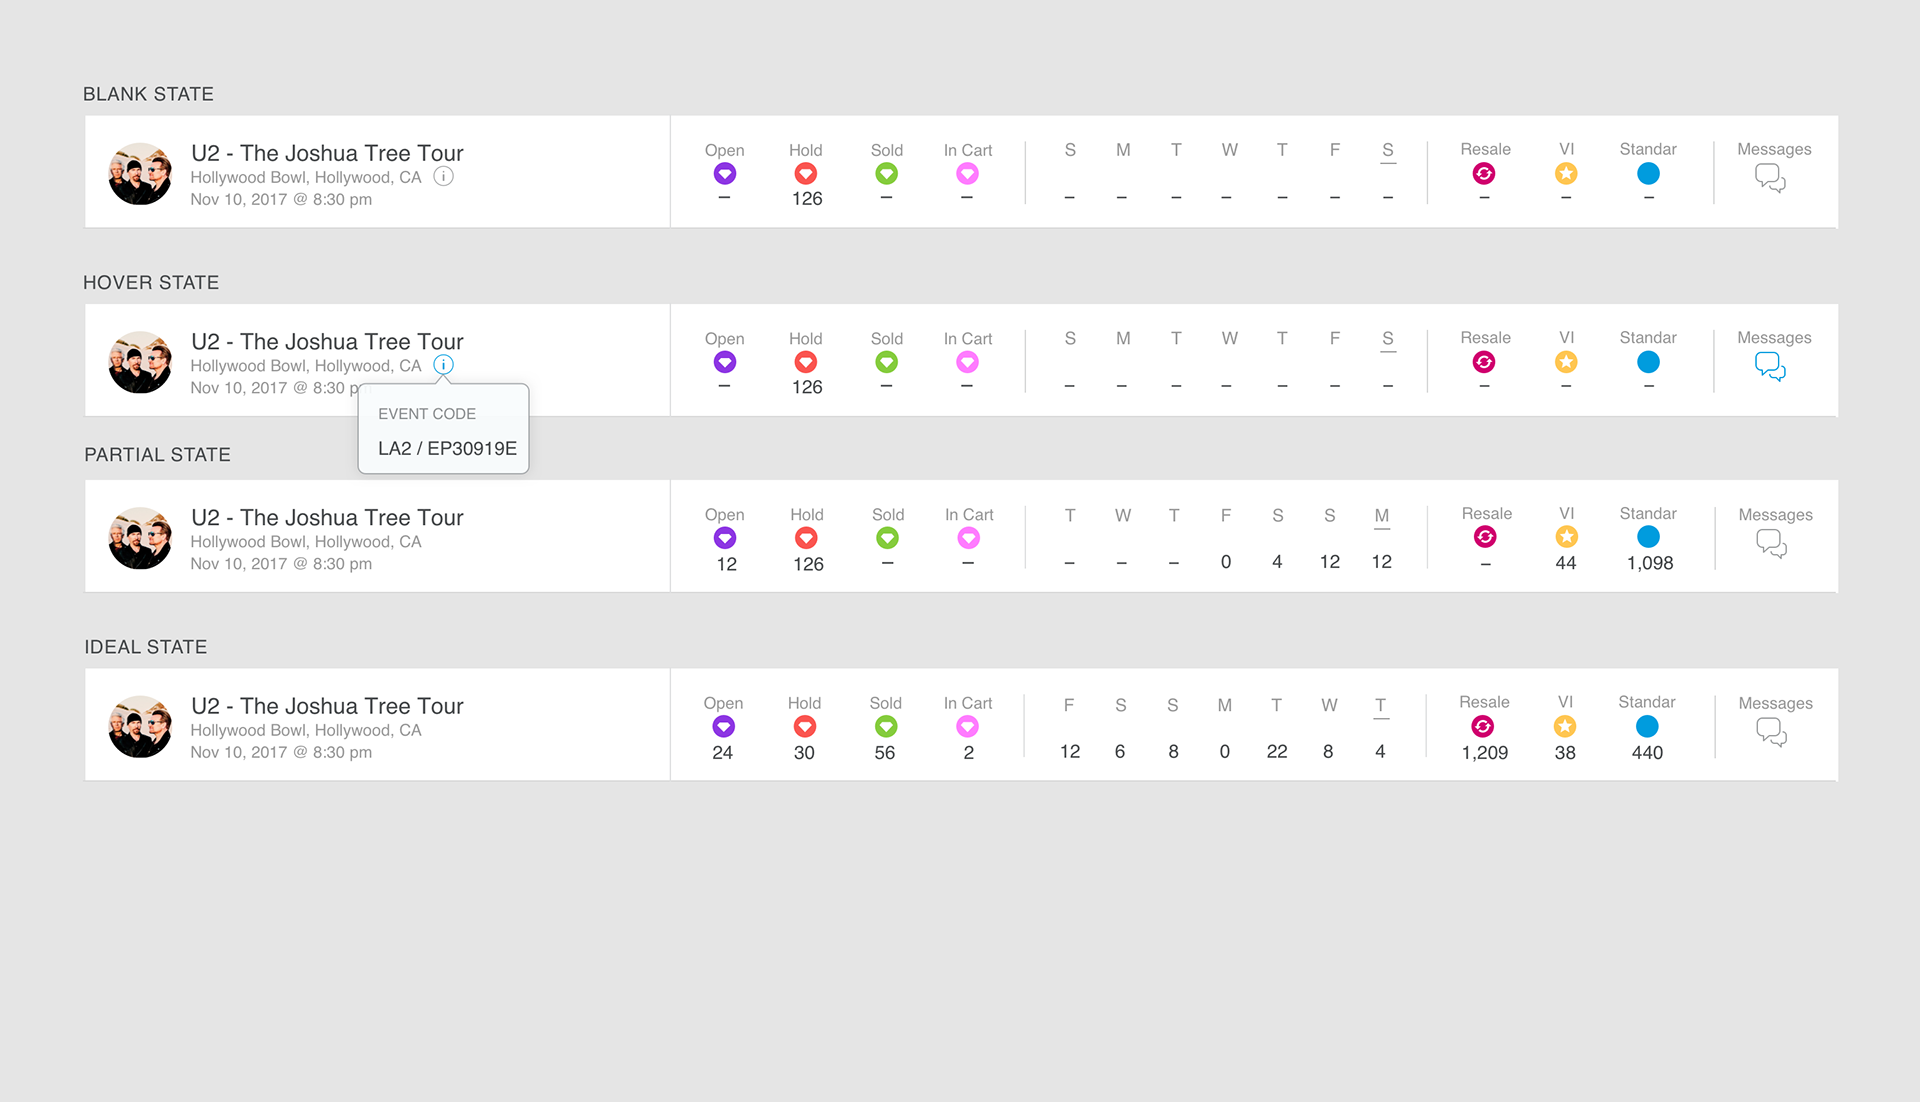The width and height of the screenshot is (1920, 1102).
Task: Select the underlined M day in Partial State row
Action: (1382, 517)
